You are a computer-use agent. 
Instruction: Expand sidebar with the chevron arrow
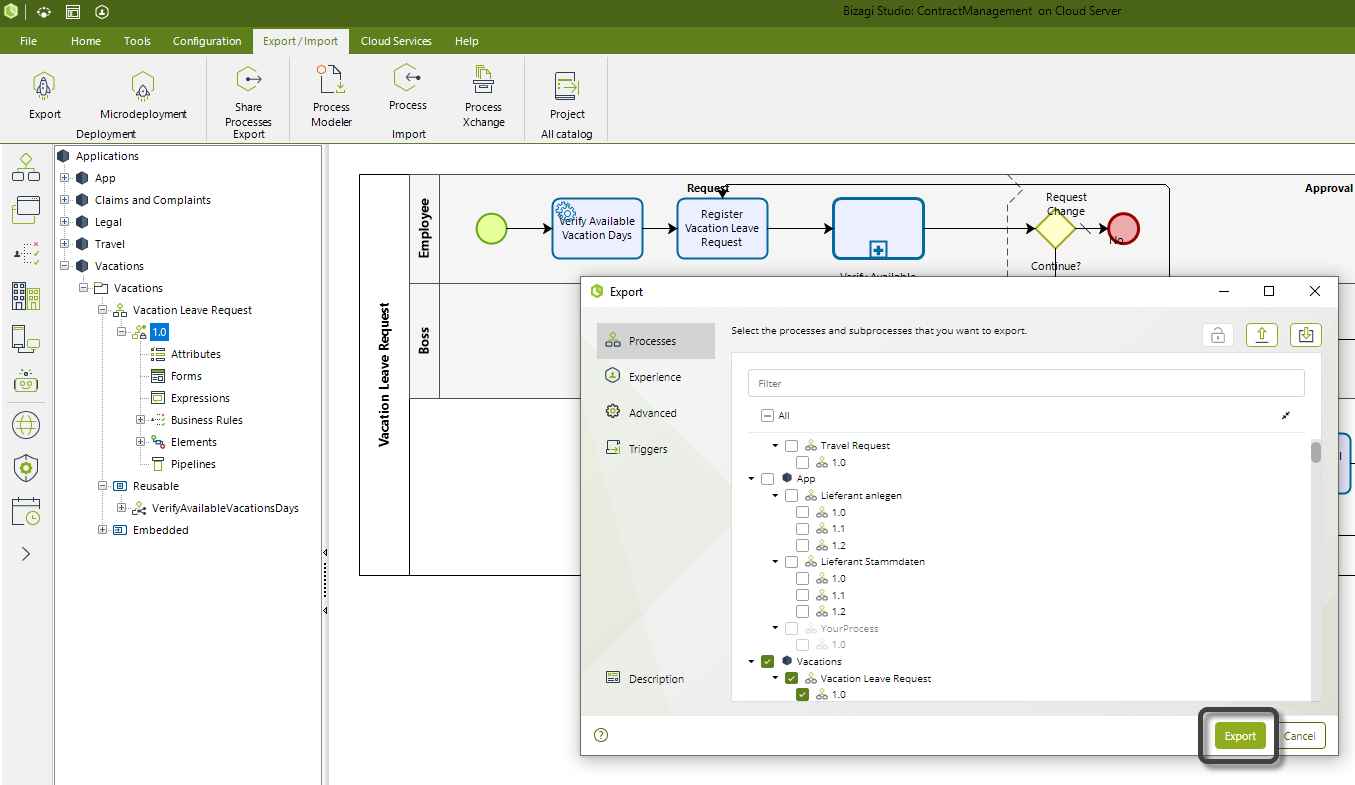[x=26, y=553]
